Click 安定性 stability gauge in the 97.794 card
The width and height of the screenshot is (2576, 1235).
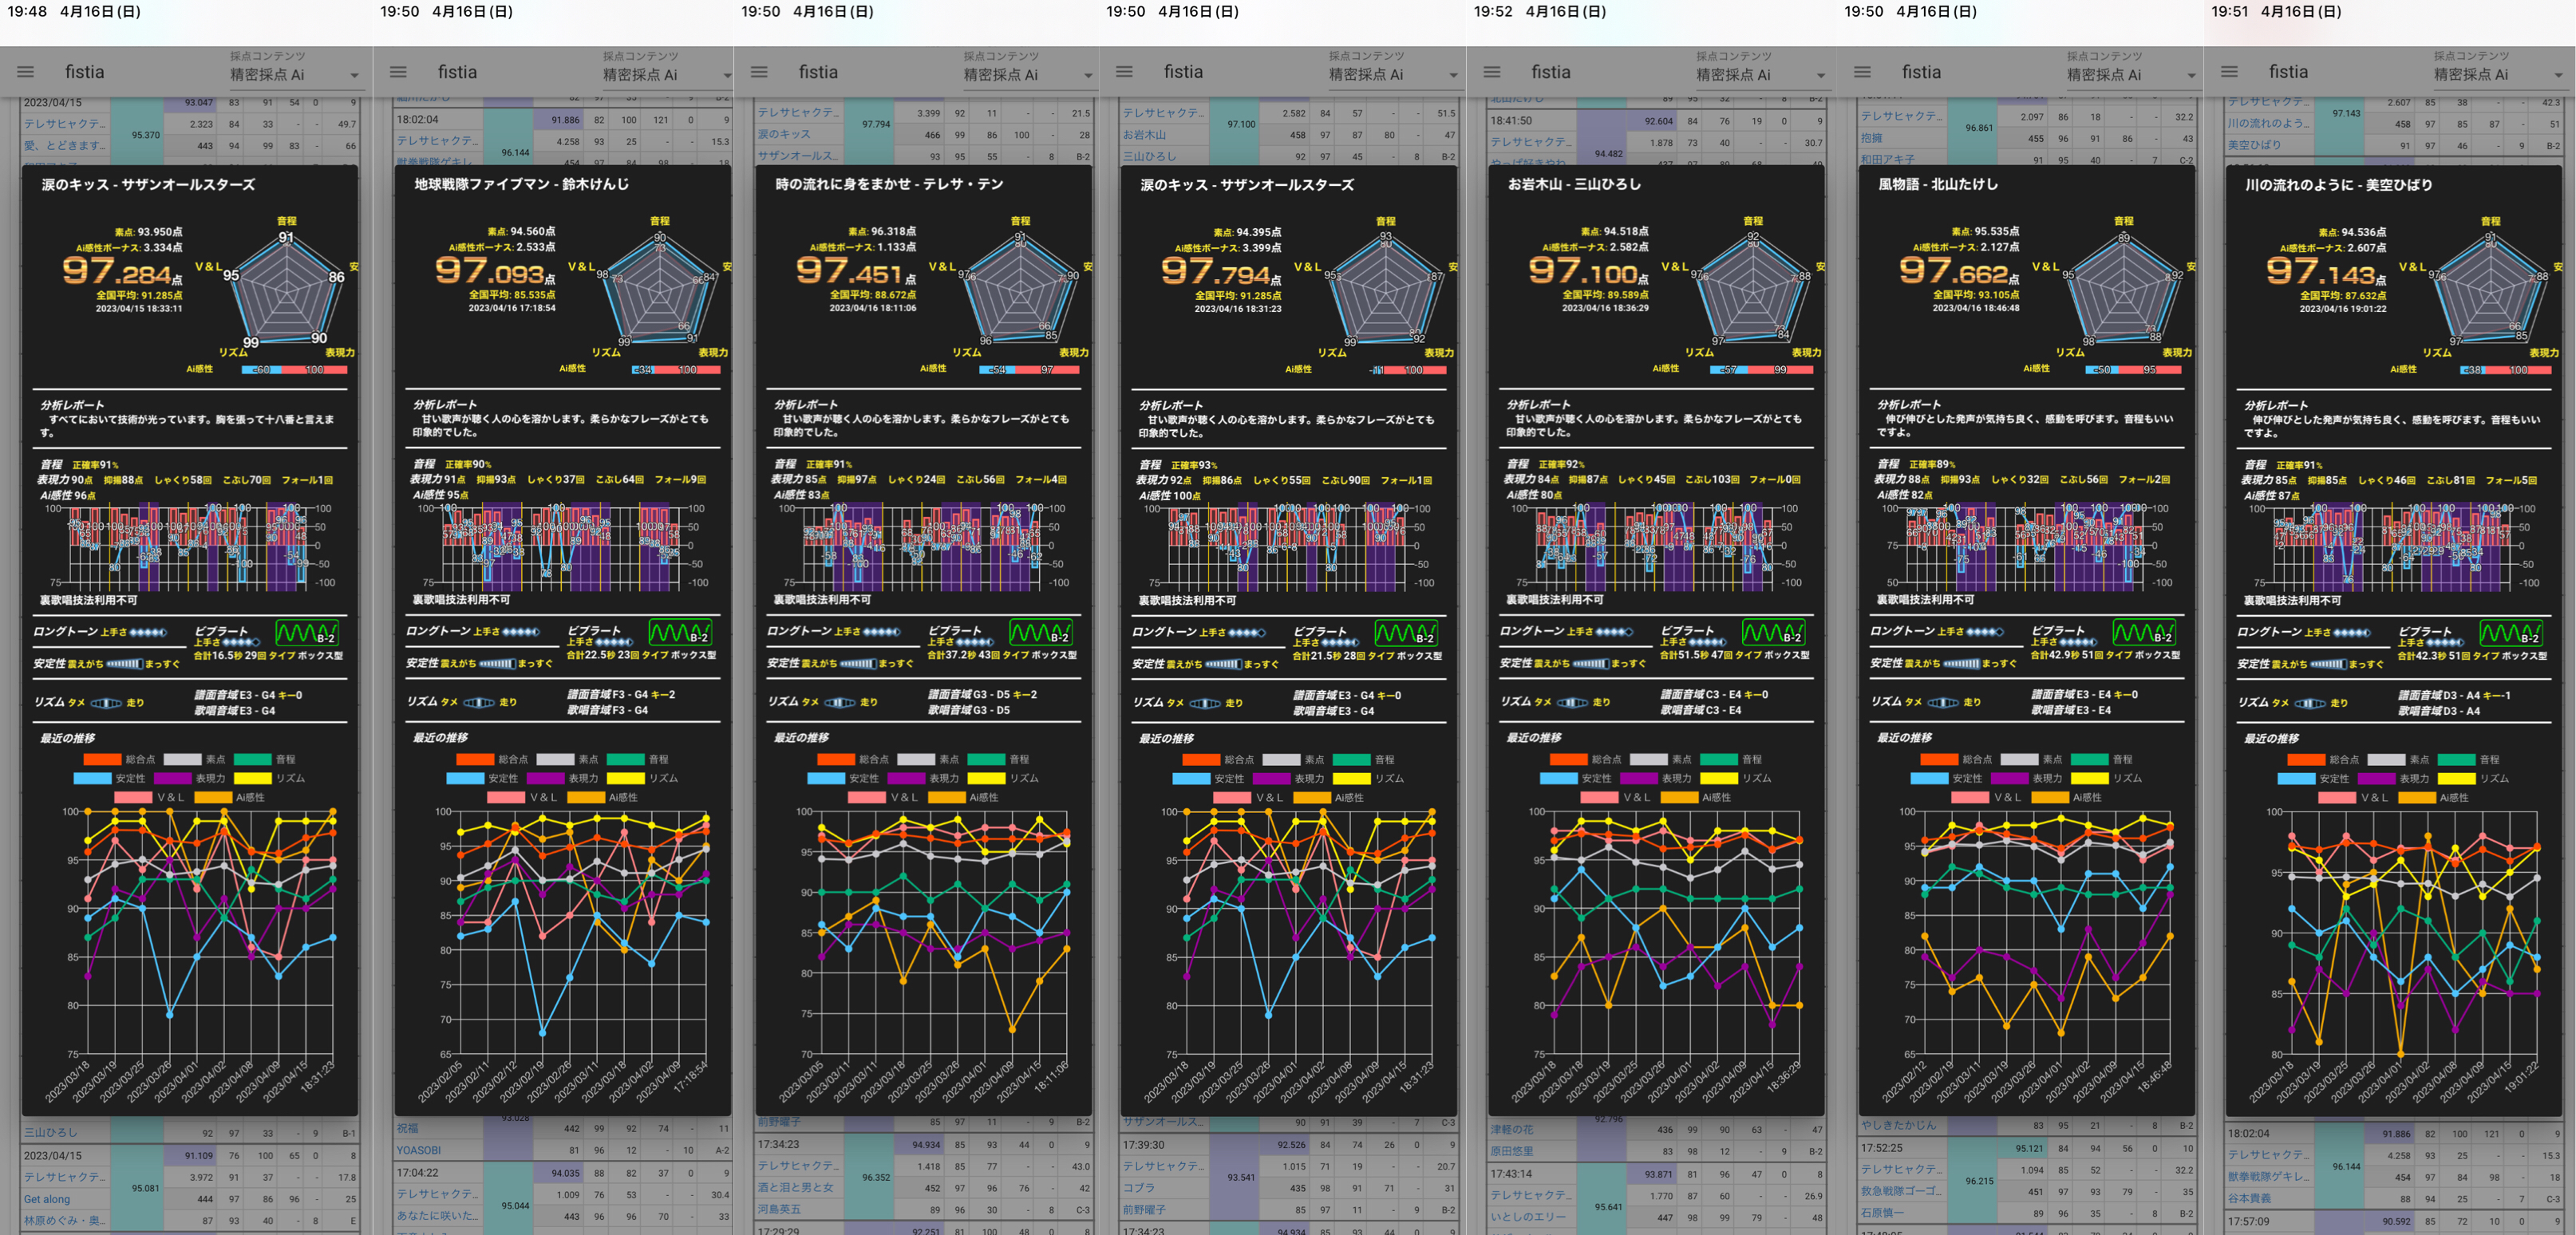[1223, 664]
